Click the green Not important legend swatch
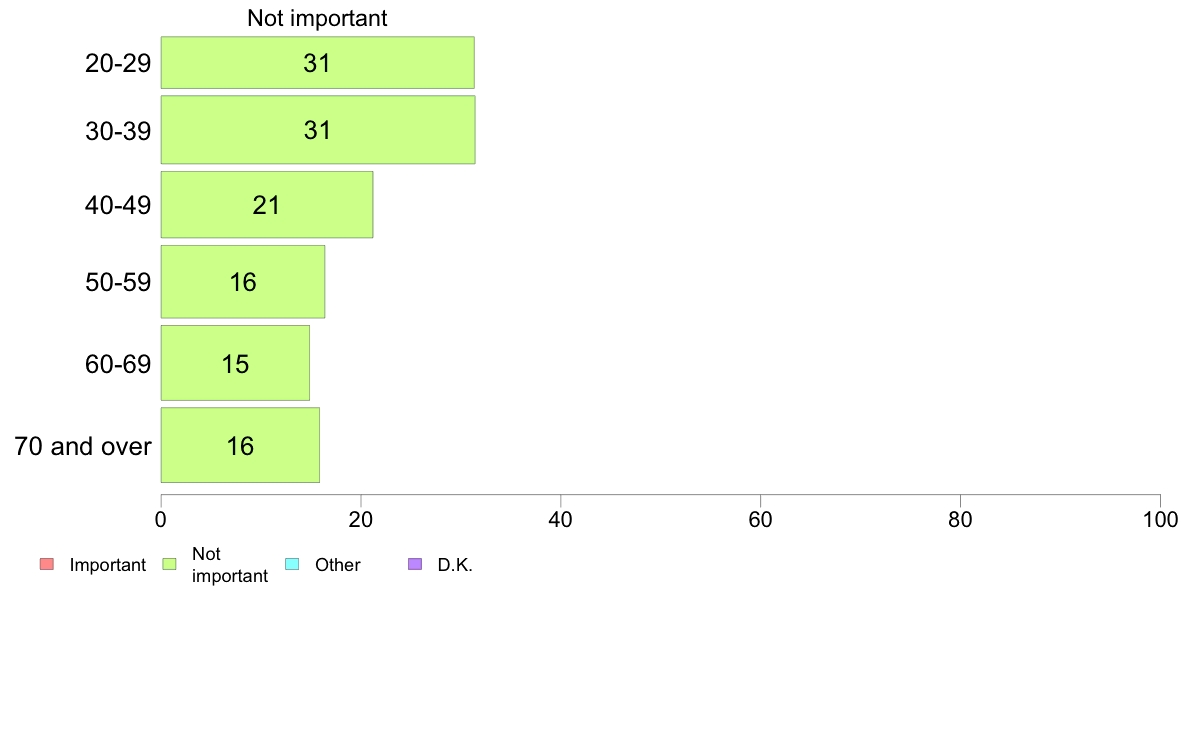This screenshot has width=1188, height=736. pyautogui.click(x=170, y=564)
